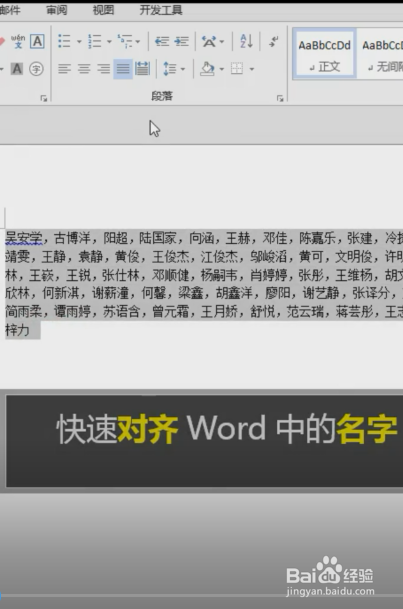
Task: Expand the numbering style dropdown
Action: pyautogui.click(x=109, y=41)
